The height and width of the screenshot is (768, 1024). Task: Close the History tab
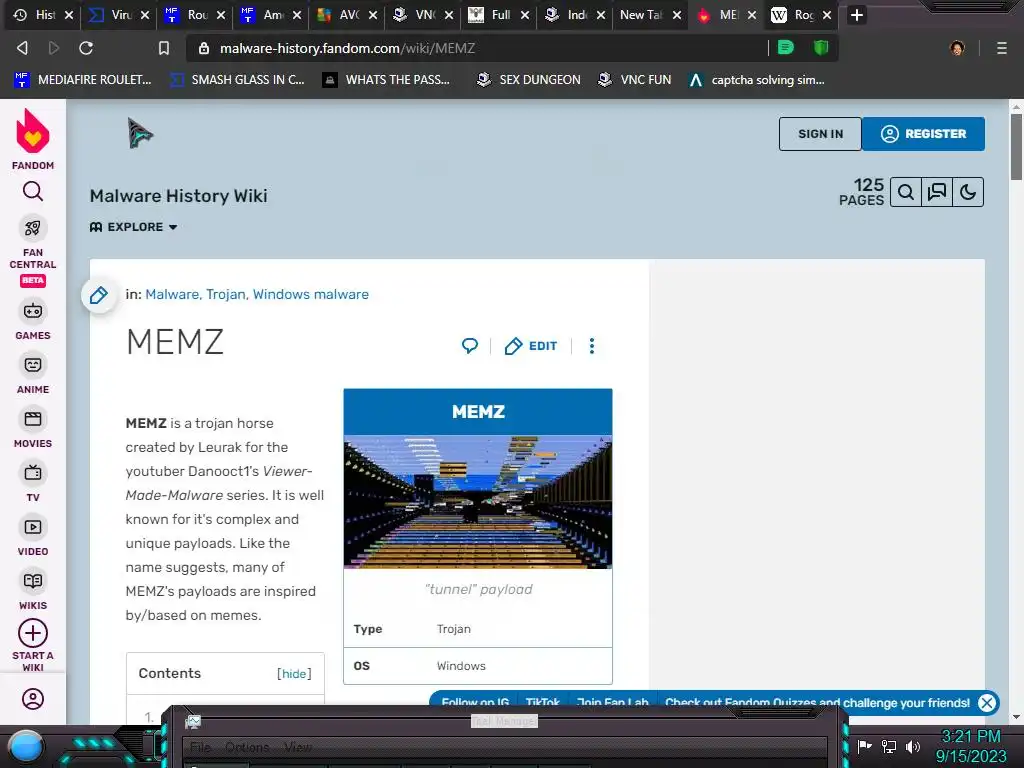coord(69,15)
